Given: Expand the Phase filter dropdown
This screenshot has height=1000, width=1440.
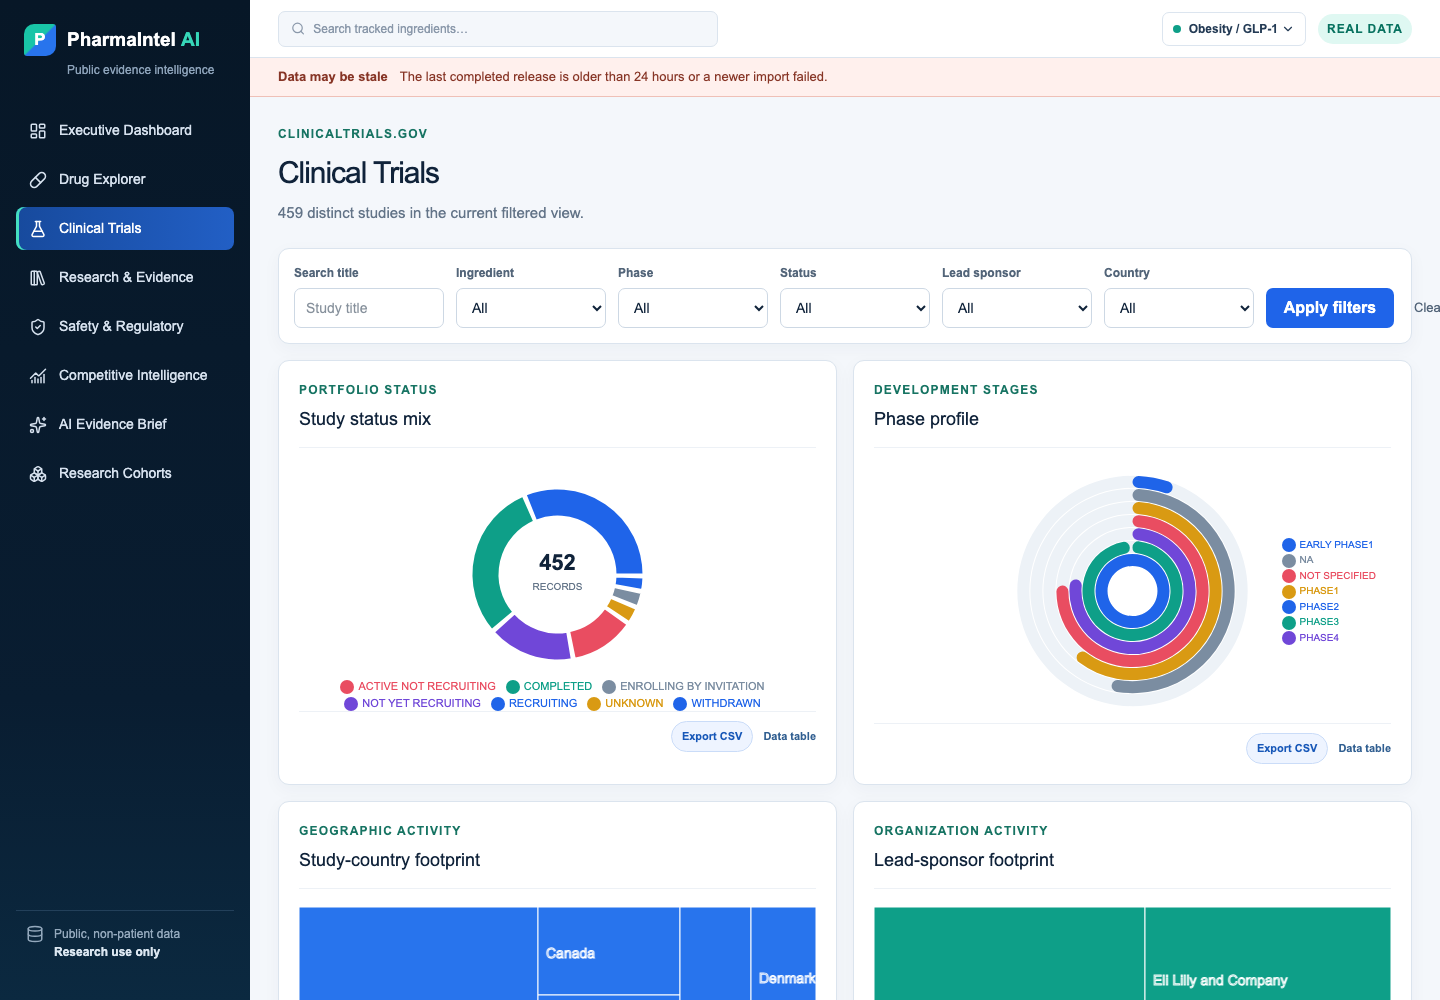Looking at the screenshot, I should [x=693, y=308].
